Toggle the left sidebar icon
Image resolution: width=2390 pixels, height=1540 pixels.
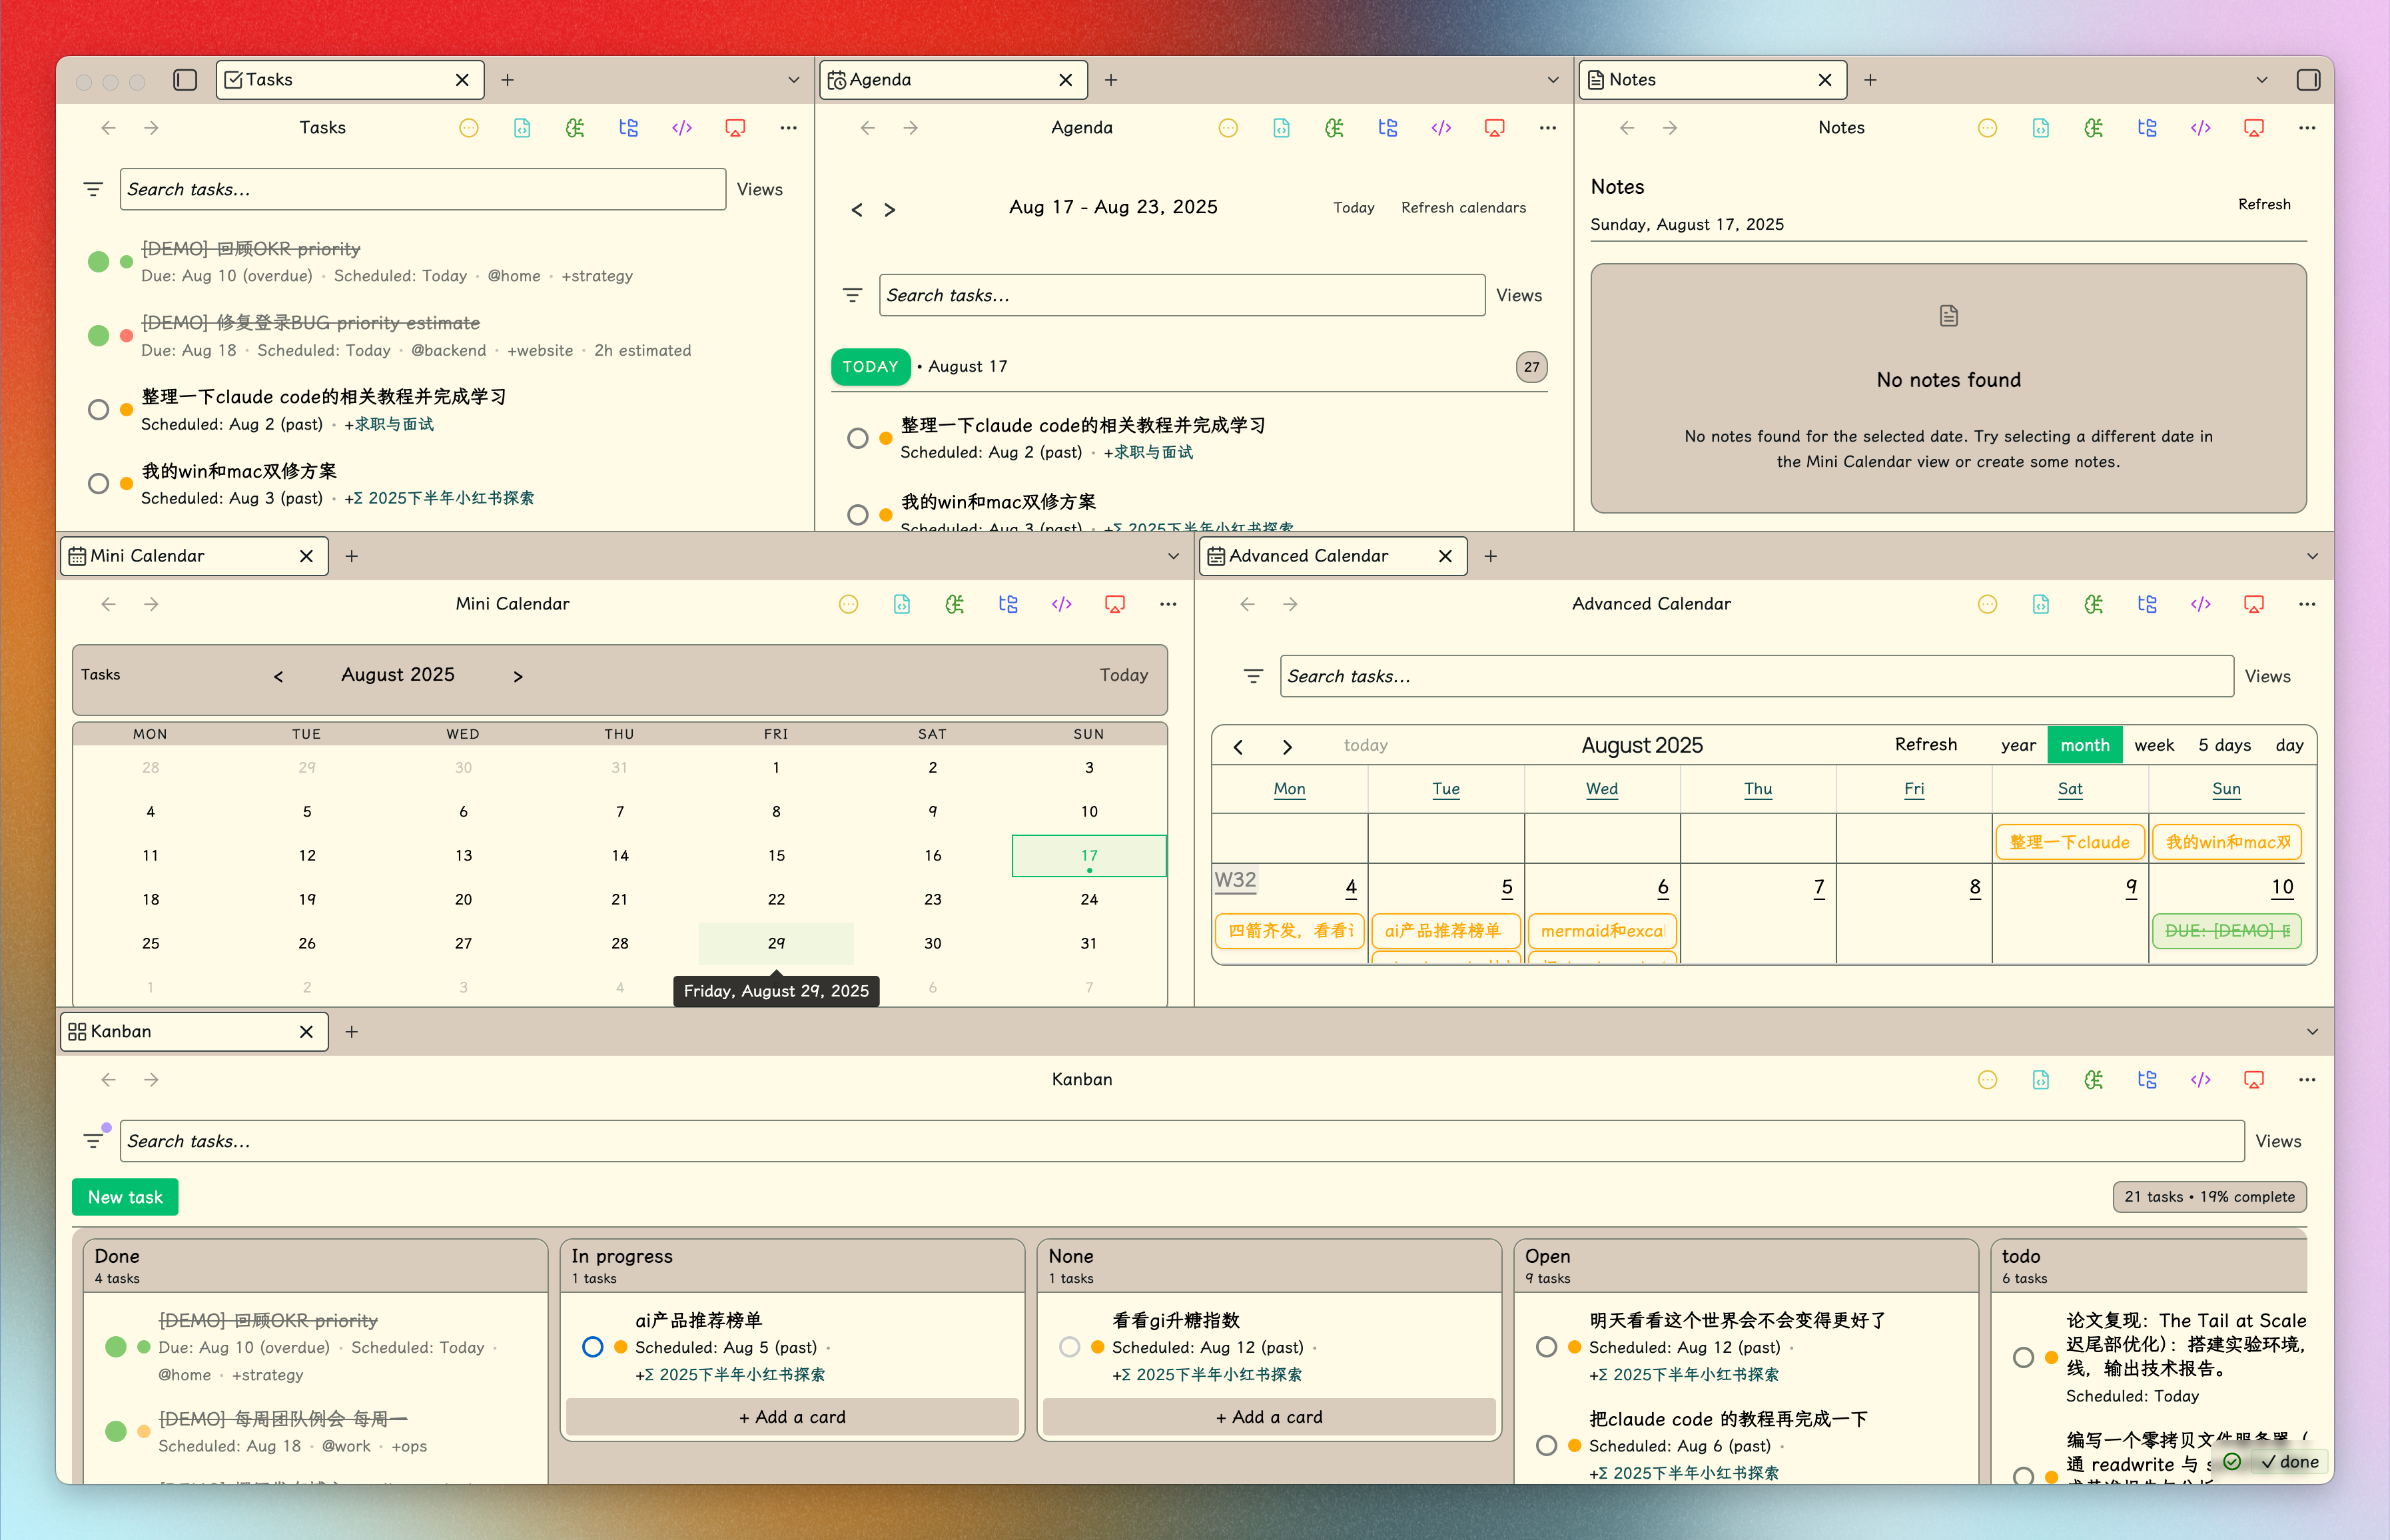tap(185, 80)
